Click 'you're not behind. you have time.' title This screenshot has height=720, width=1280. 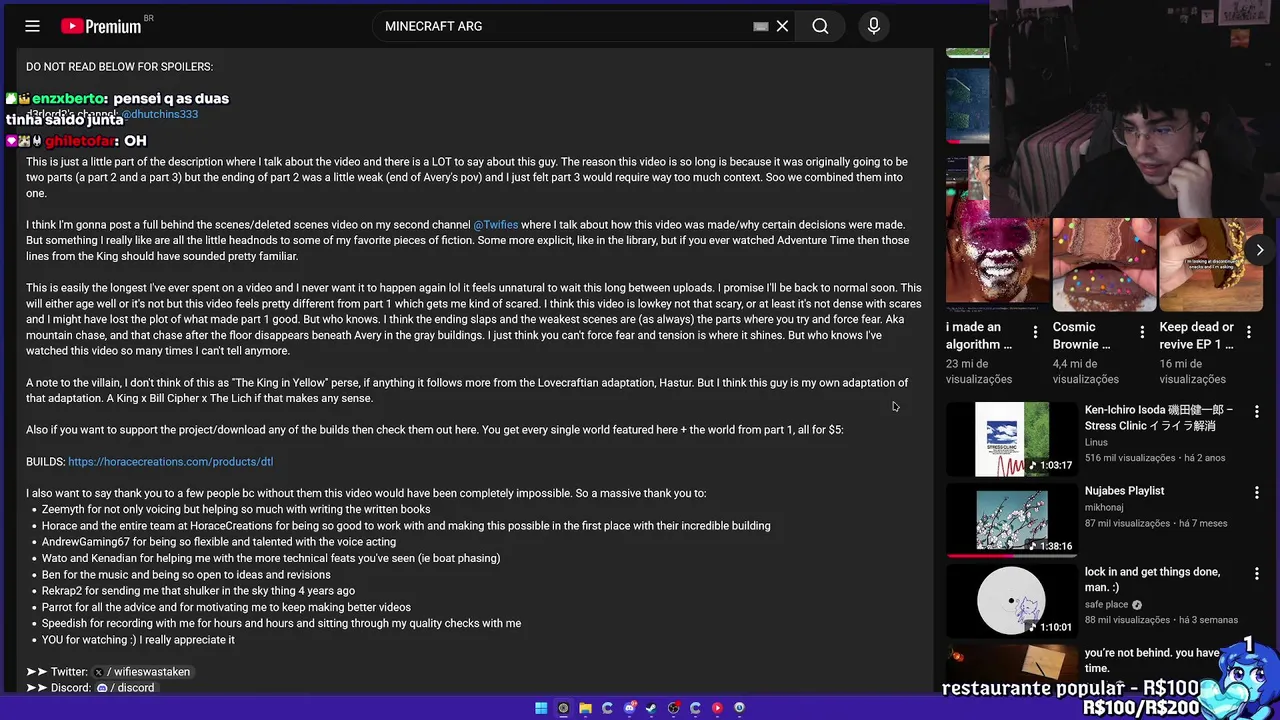coord(1152,660)
